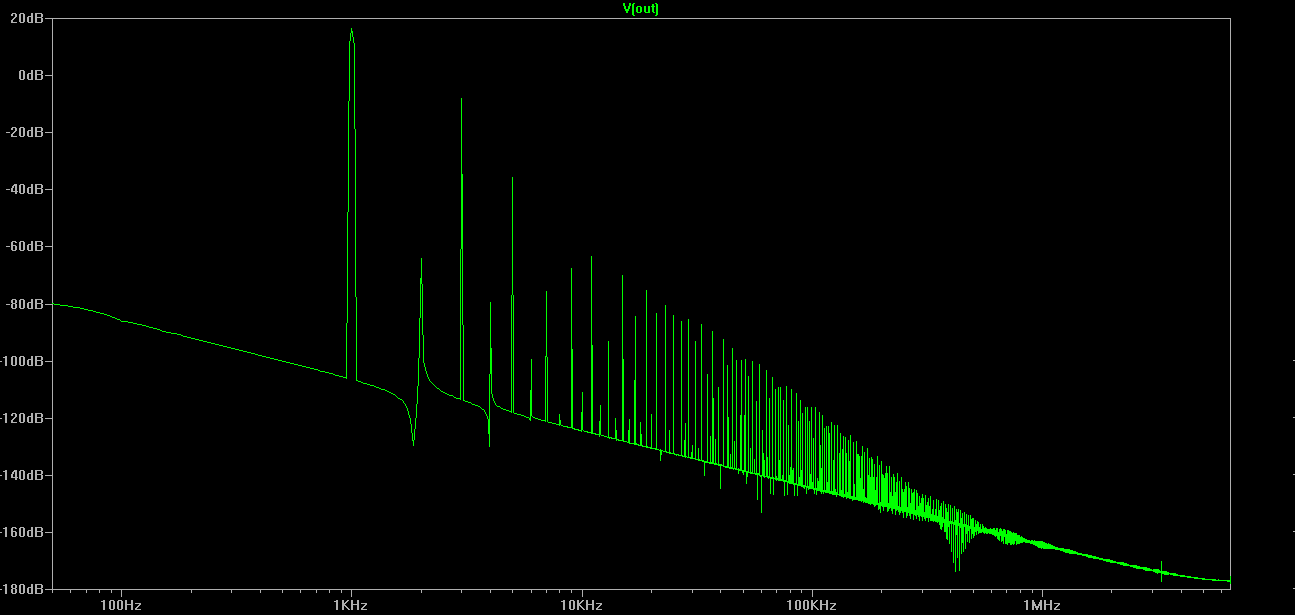Click the V(out) trace label
1295x615 pixels.
[x=641, y=8]
